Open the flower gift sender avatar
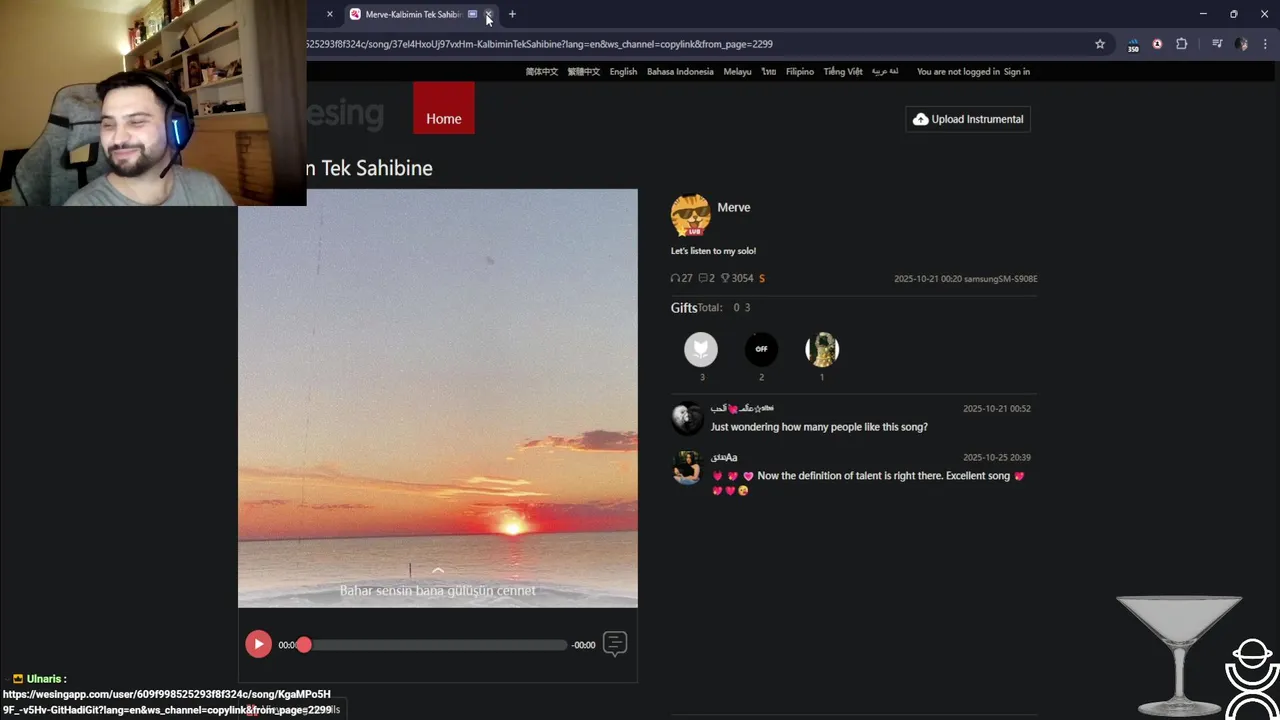This screenshot has width=1280, height=720. [x=701, y=349]
